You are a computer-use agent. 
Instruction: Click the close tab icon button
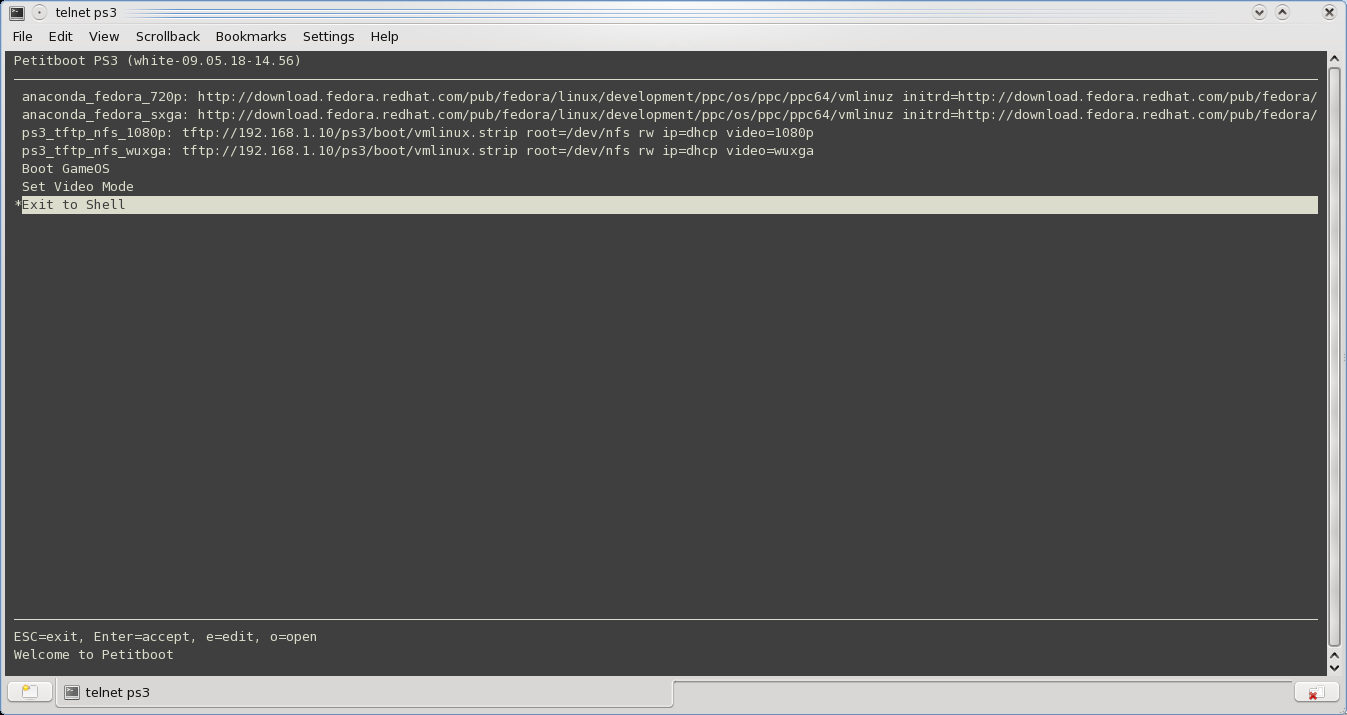(x=1316, y=692)
